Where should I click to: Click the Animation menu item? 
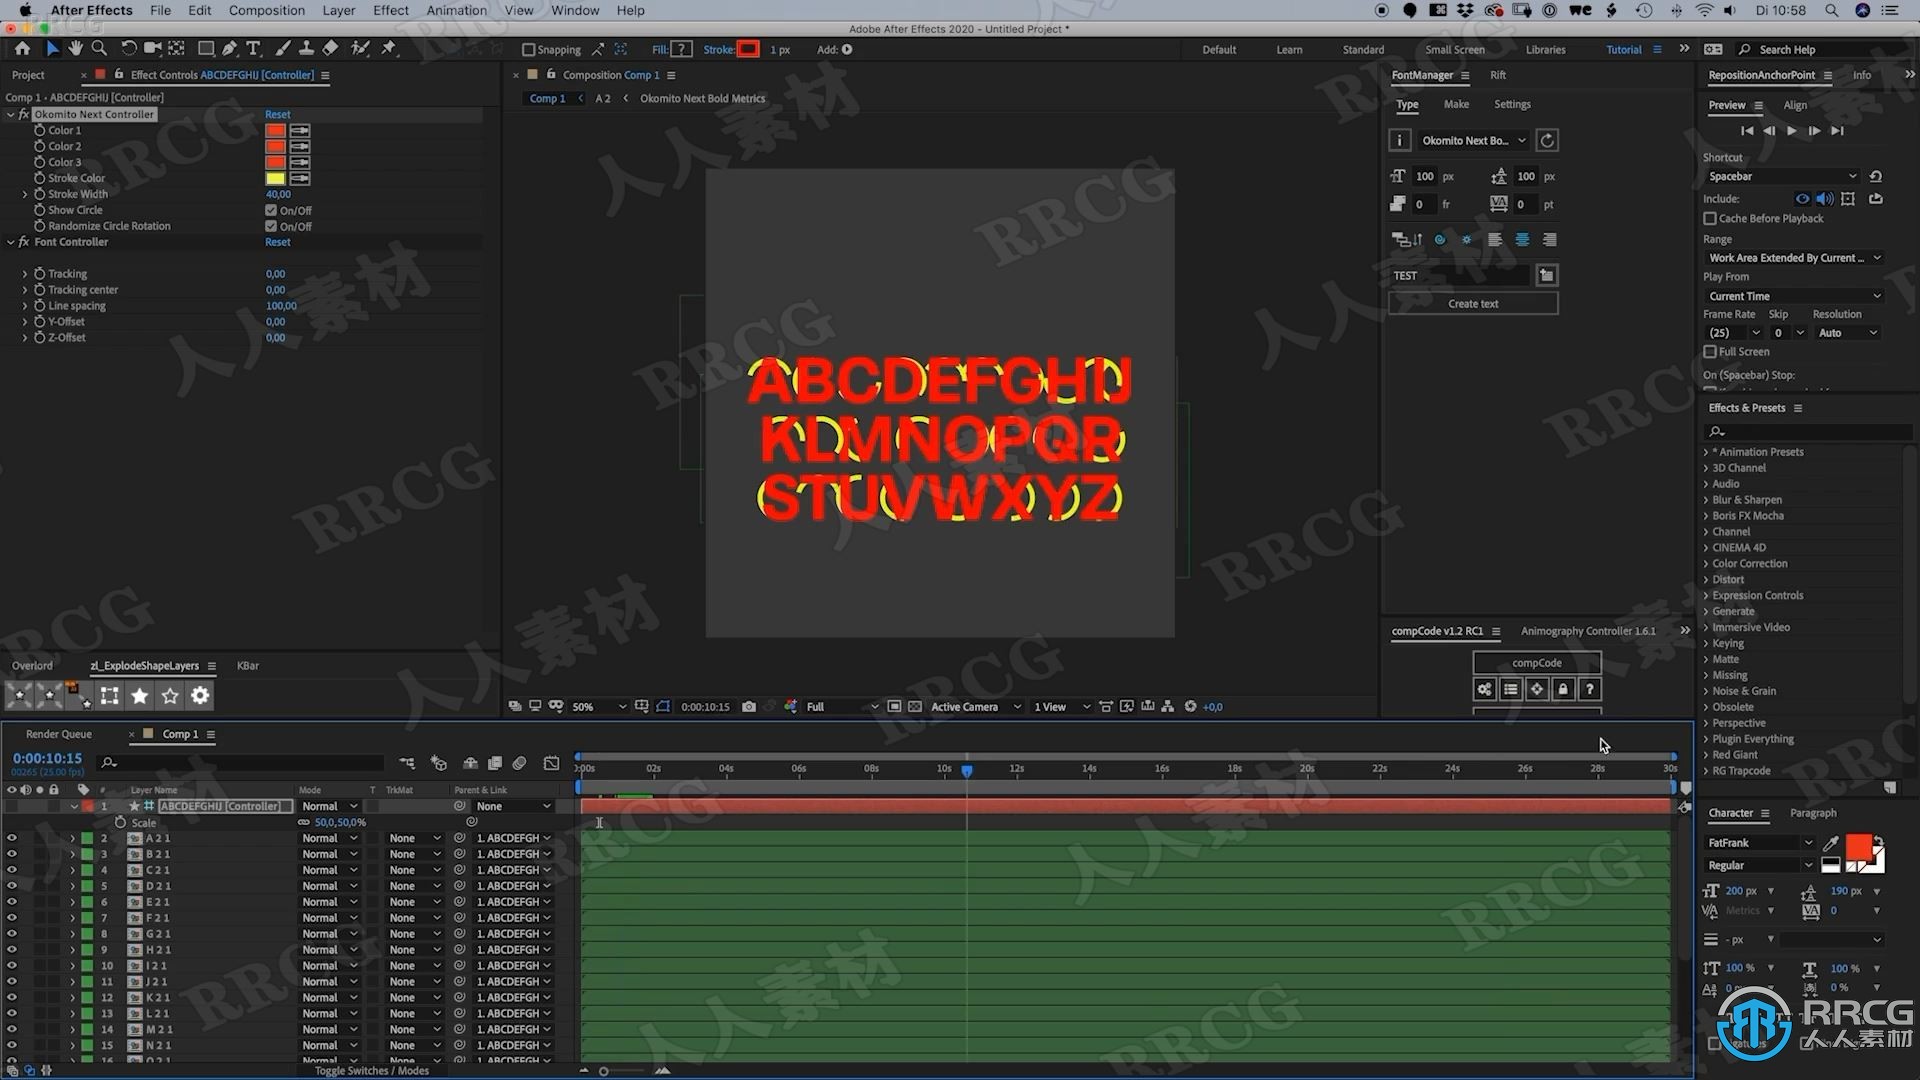click(456, 11)
